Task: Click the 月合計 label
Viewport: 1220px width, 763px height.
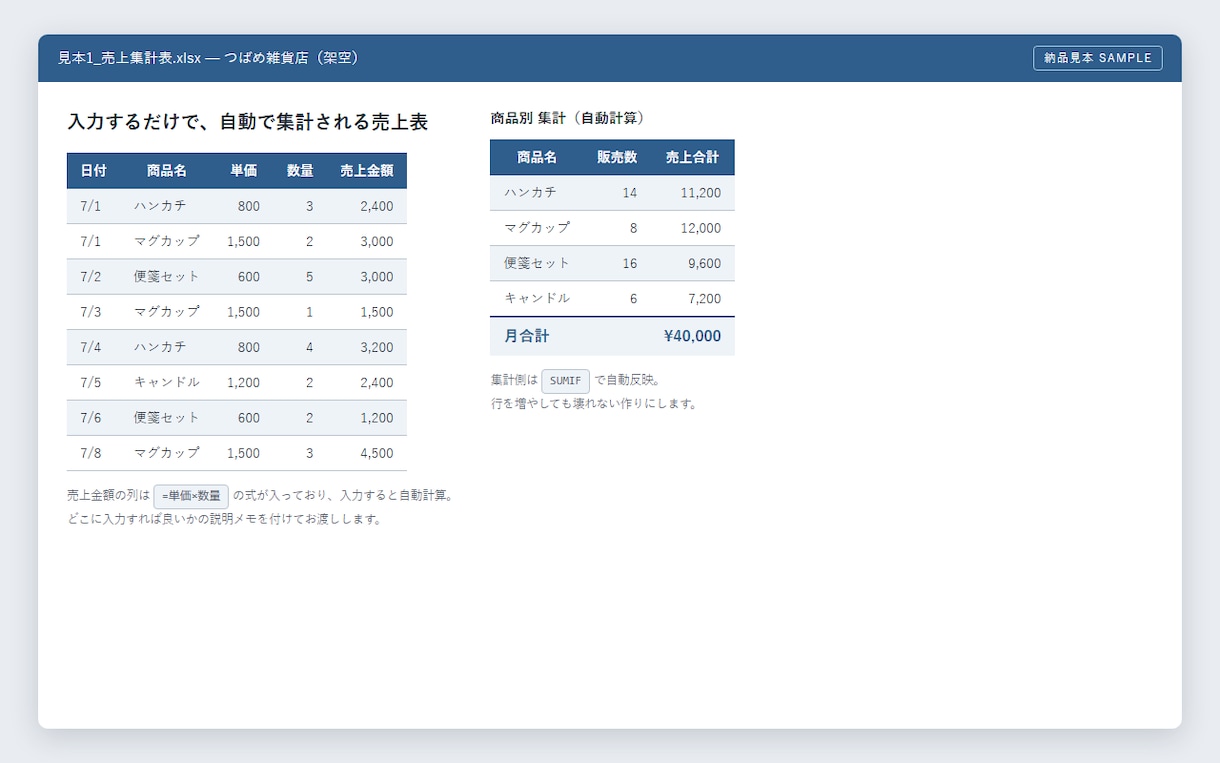Action: (526, 336)
